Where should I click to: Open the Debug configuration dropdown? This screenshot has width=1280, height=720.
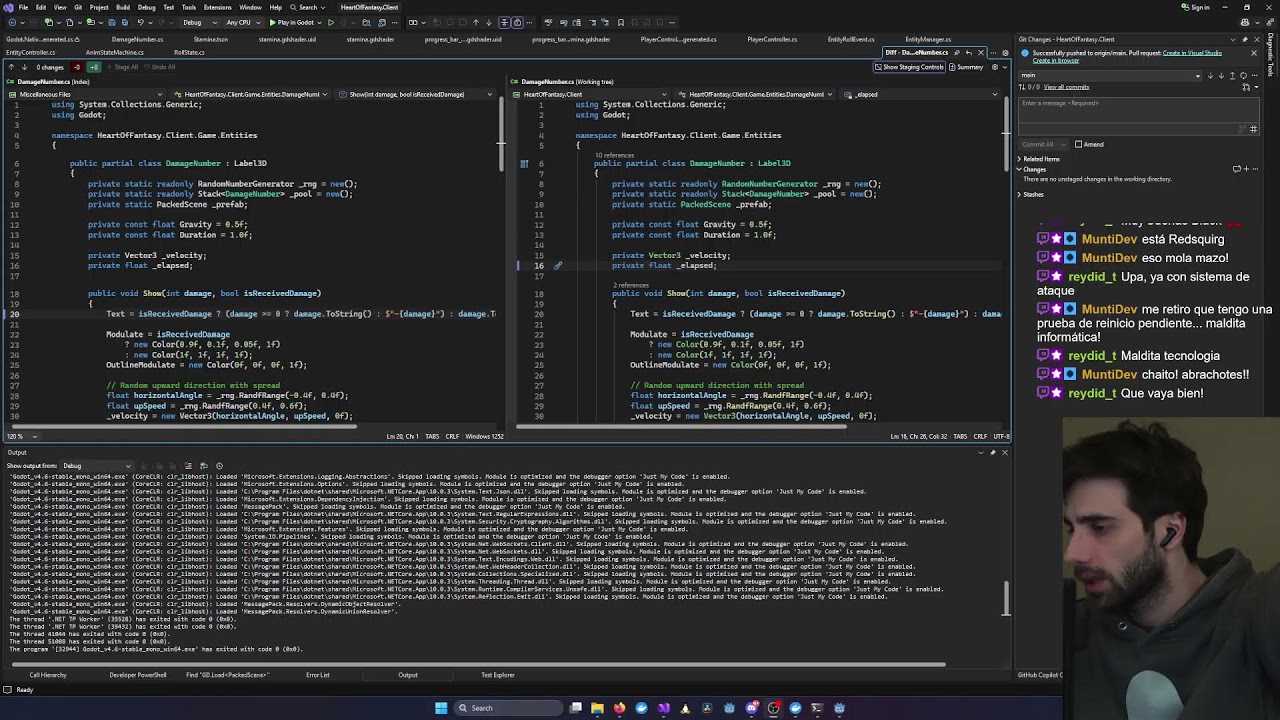click(200, 22)
